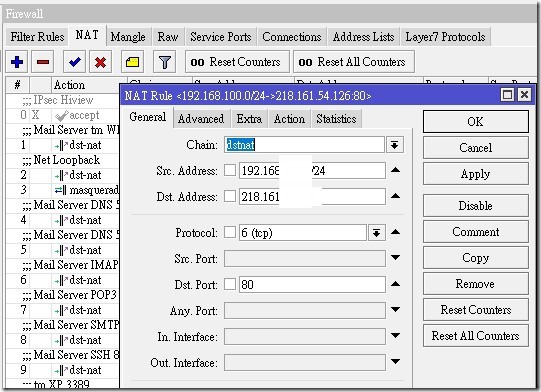This screenshot has width=541, height=392.
Task: Collapse the Dst. Address field
Action: pyautogui.click(x=396, y=196)
